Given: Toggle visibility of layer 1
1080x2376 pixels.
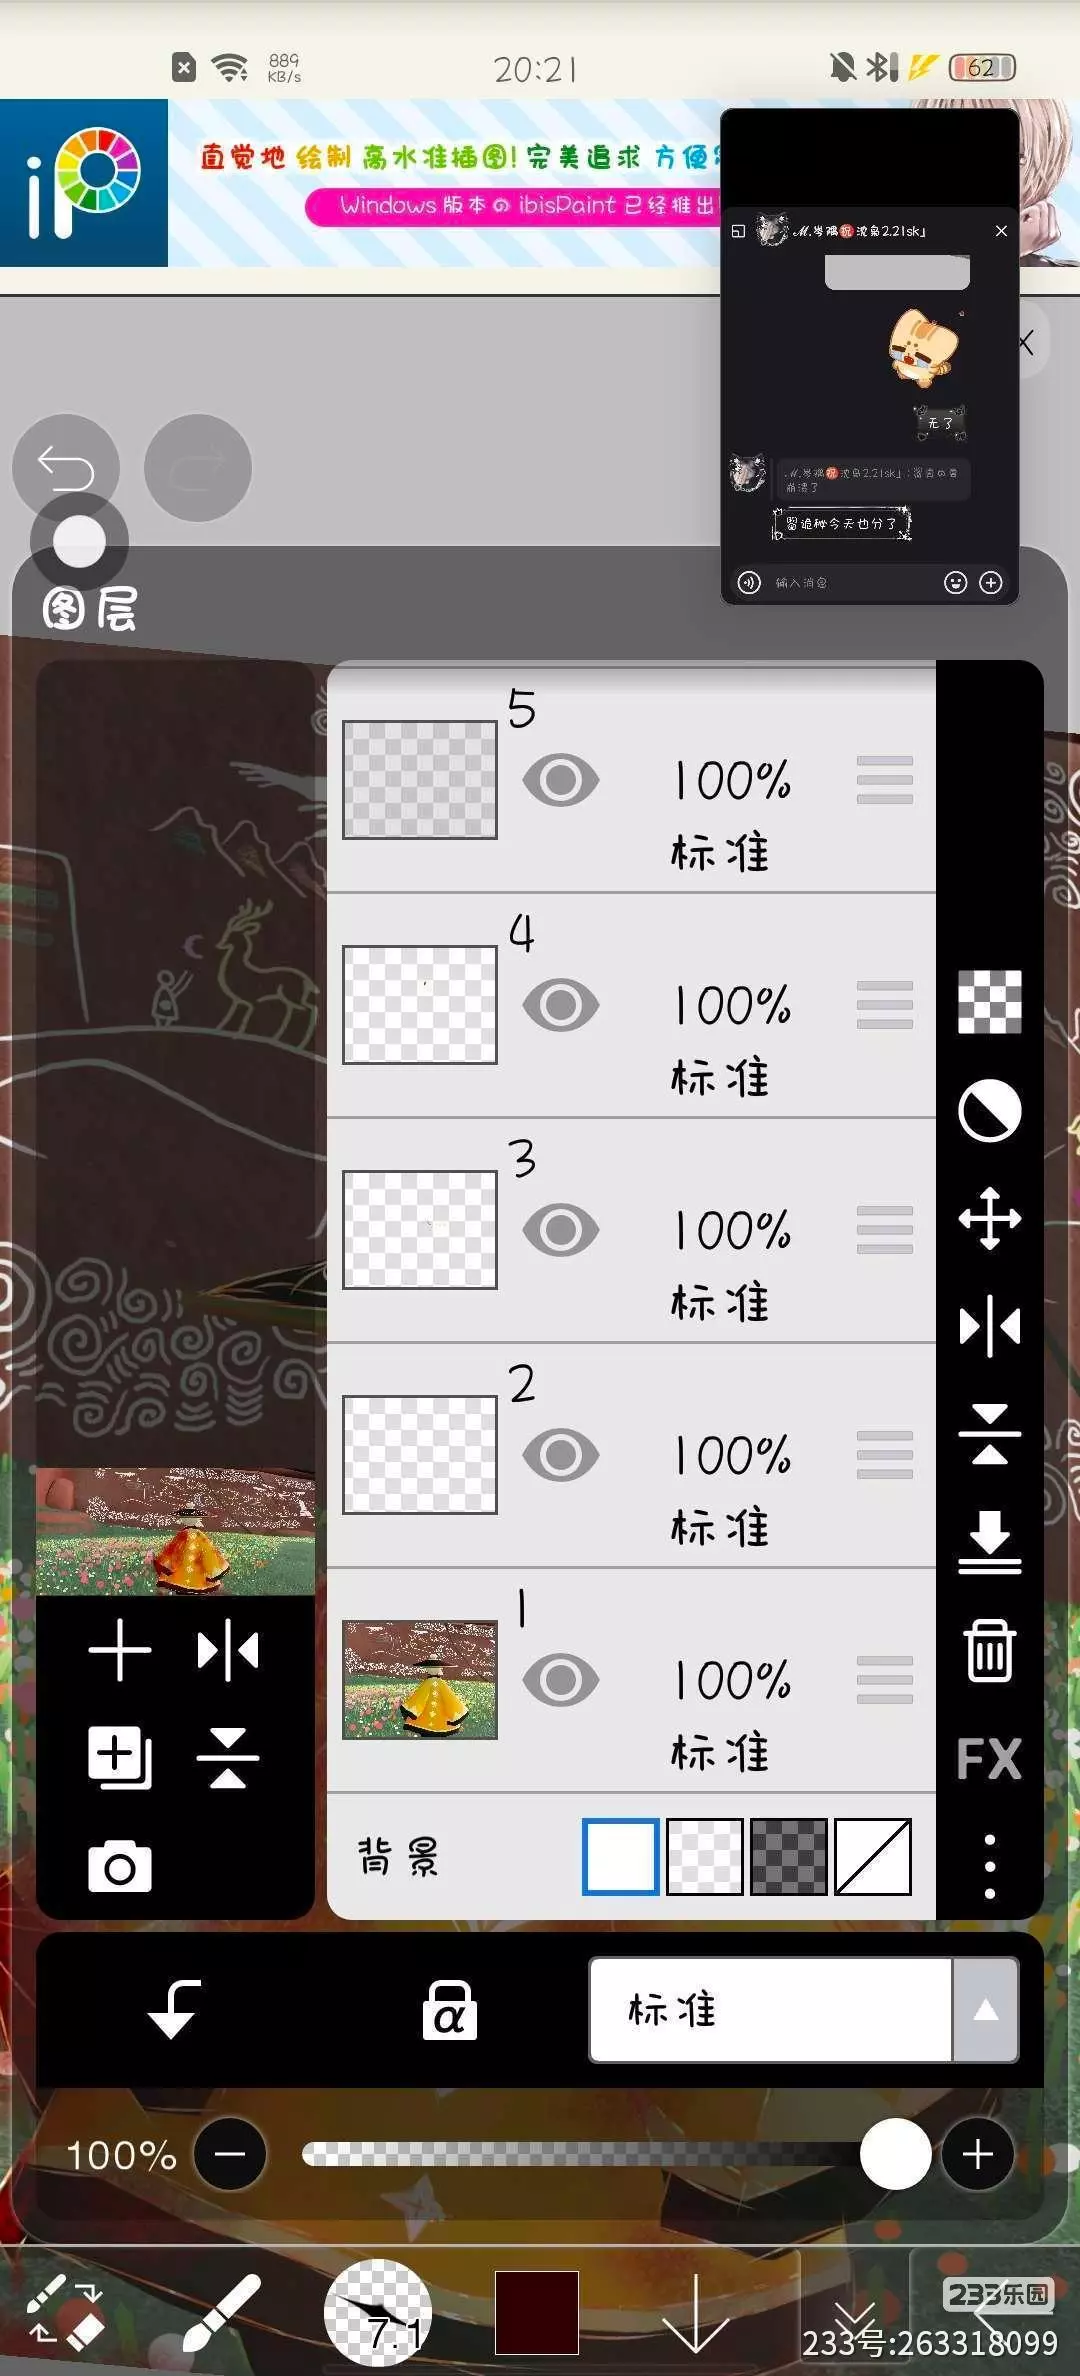Looking at the screenshot, I should click(561, 1680).
